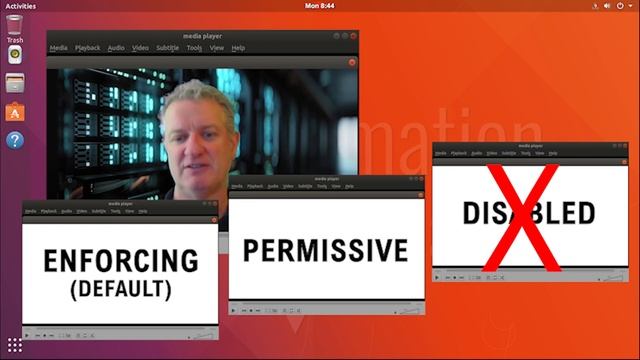Image resolution: width=640 pixels, height=360 pixels.
Task: Click main media player title bar
Action: (x=202, y=36)
